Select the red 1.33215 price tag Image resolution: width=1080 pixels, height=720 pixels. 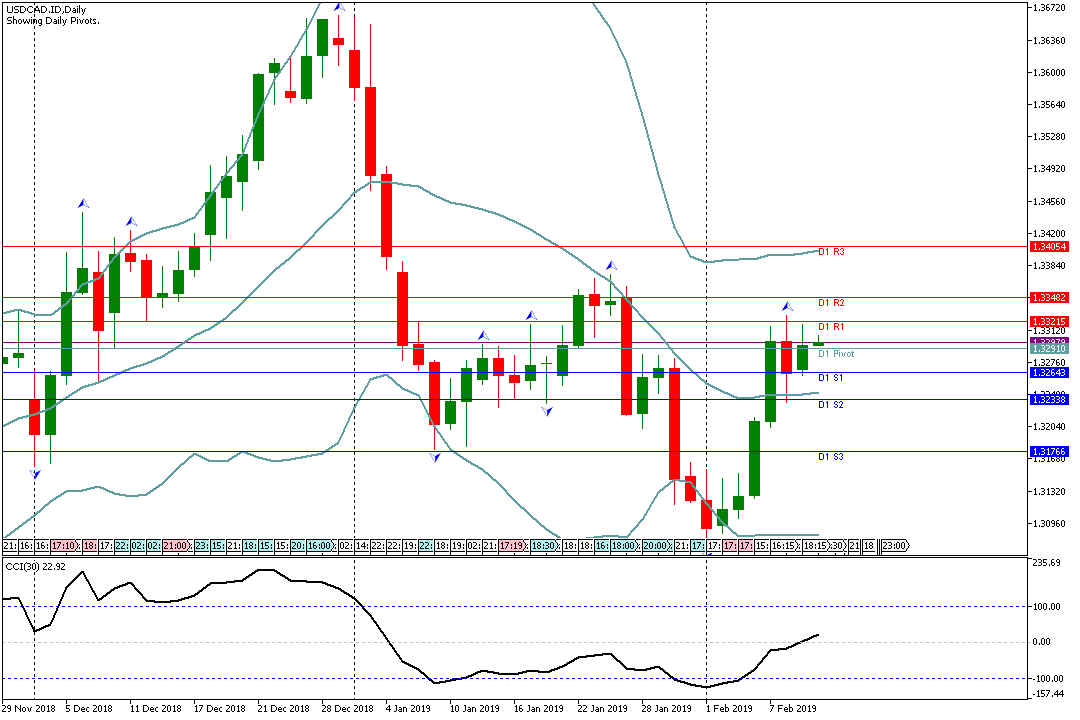point(1049,322)
